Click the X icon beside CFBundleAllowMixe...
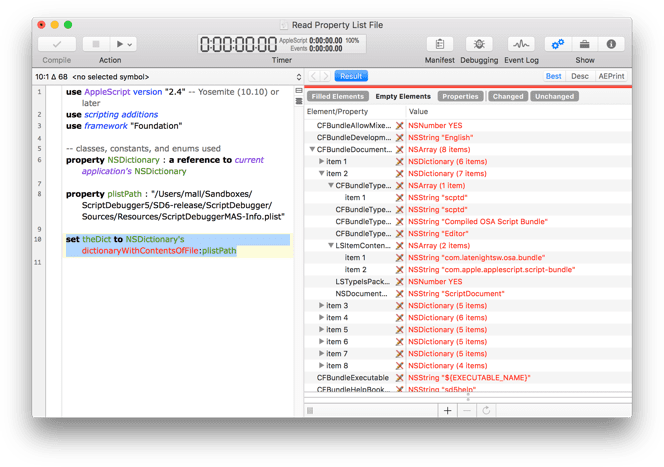The width and height of the screenshot is (664, 467). click(399, 126)
